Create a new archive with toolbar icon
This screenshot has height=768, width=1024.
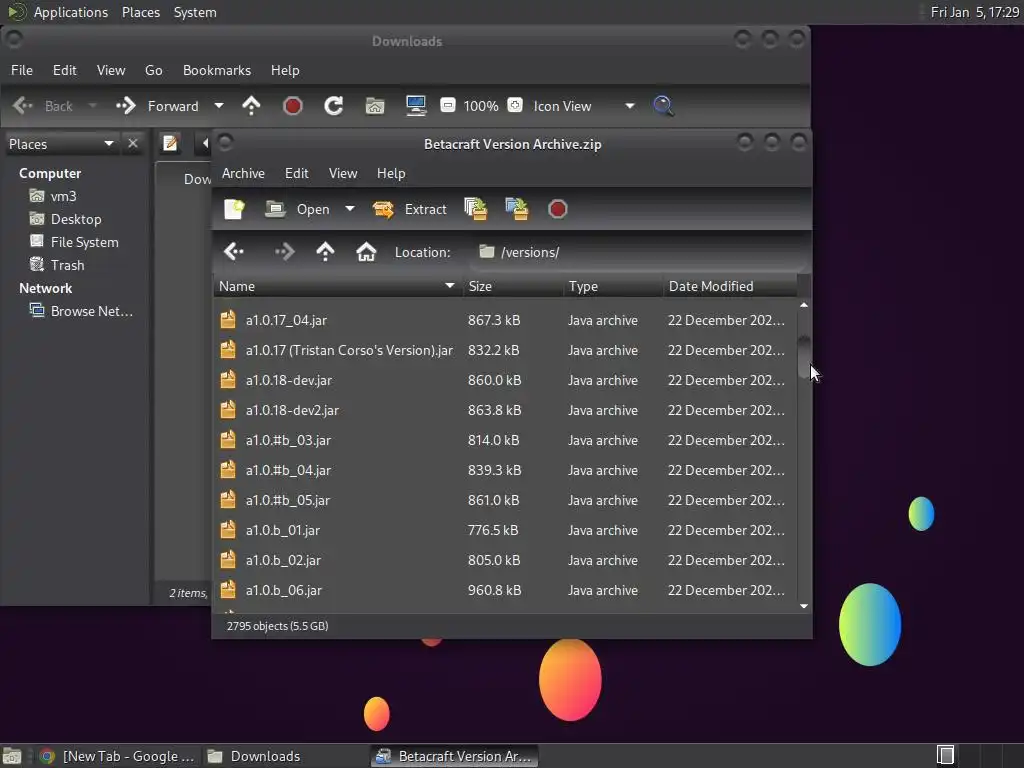[x=234, y=209]
